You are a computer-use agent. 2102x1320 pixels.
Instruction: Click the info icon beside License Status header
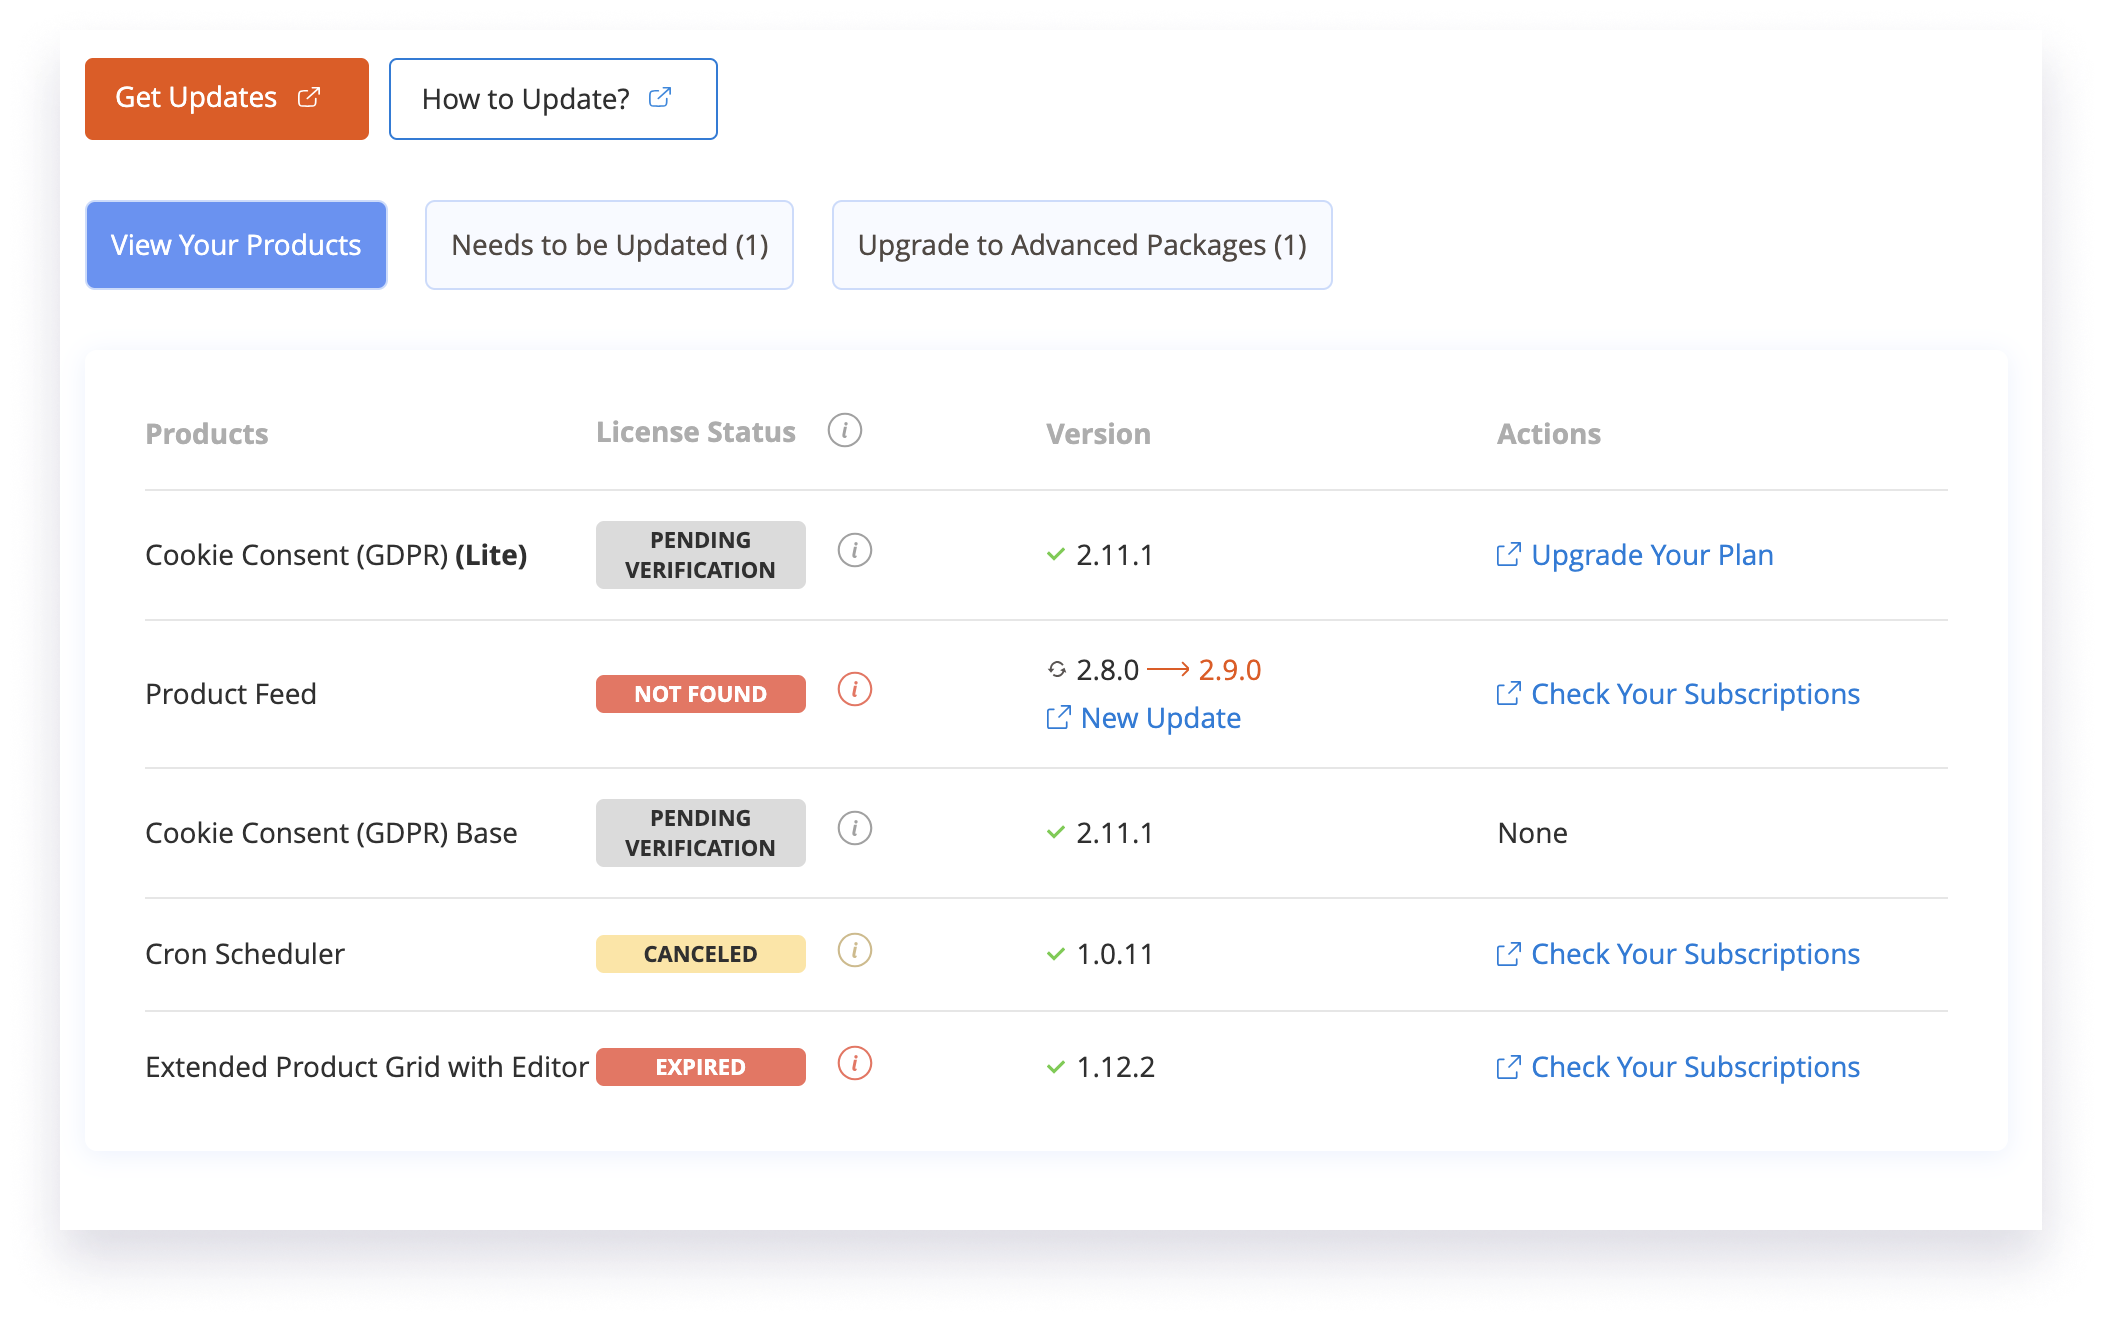pos(845,431)
